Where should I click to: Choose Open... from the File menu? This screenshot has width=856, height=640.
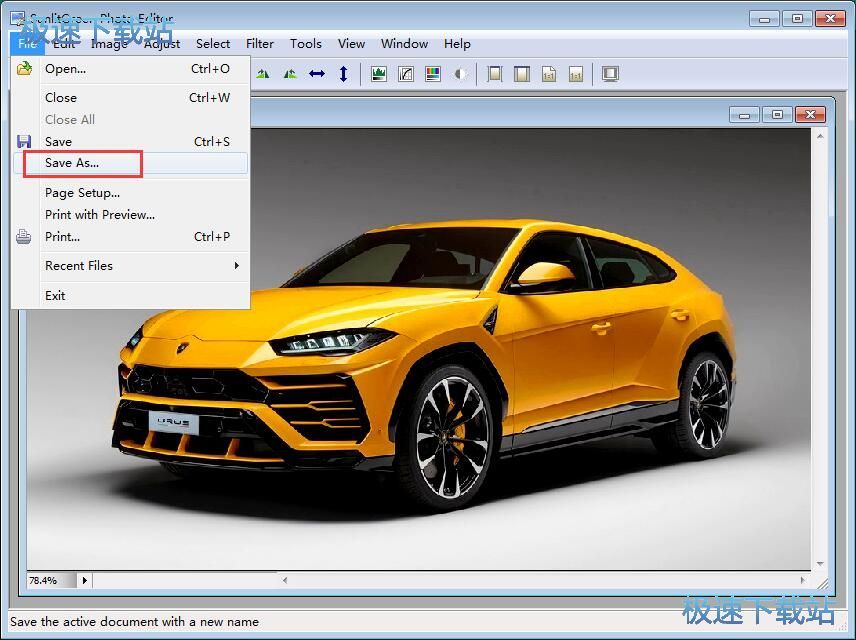coord(131,69)
